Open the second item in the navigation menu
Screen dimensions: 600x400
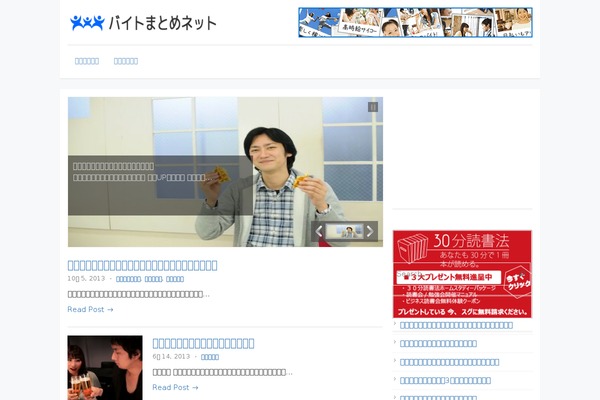[126, 61]
